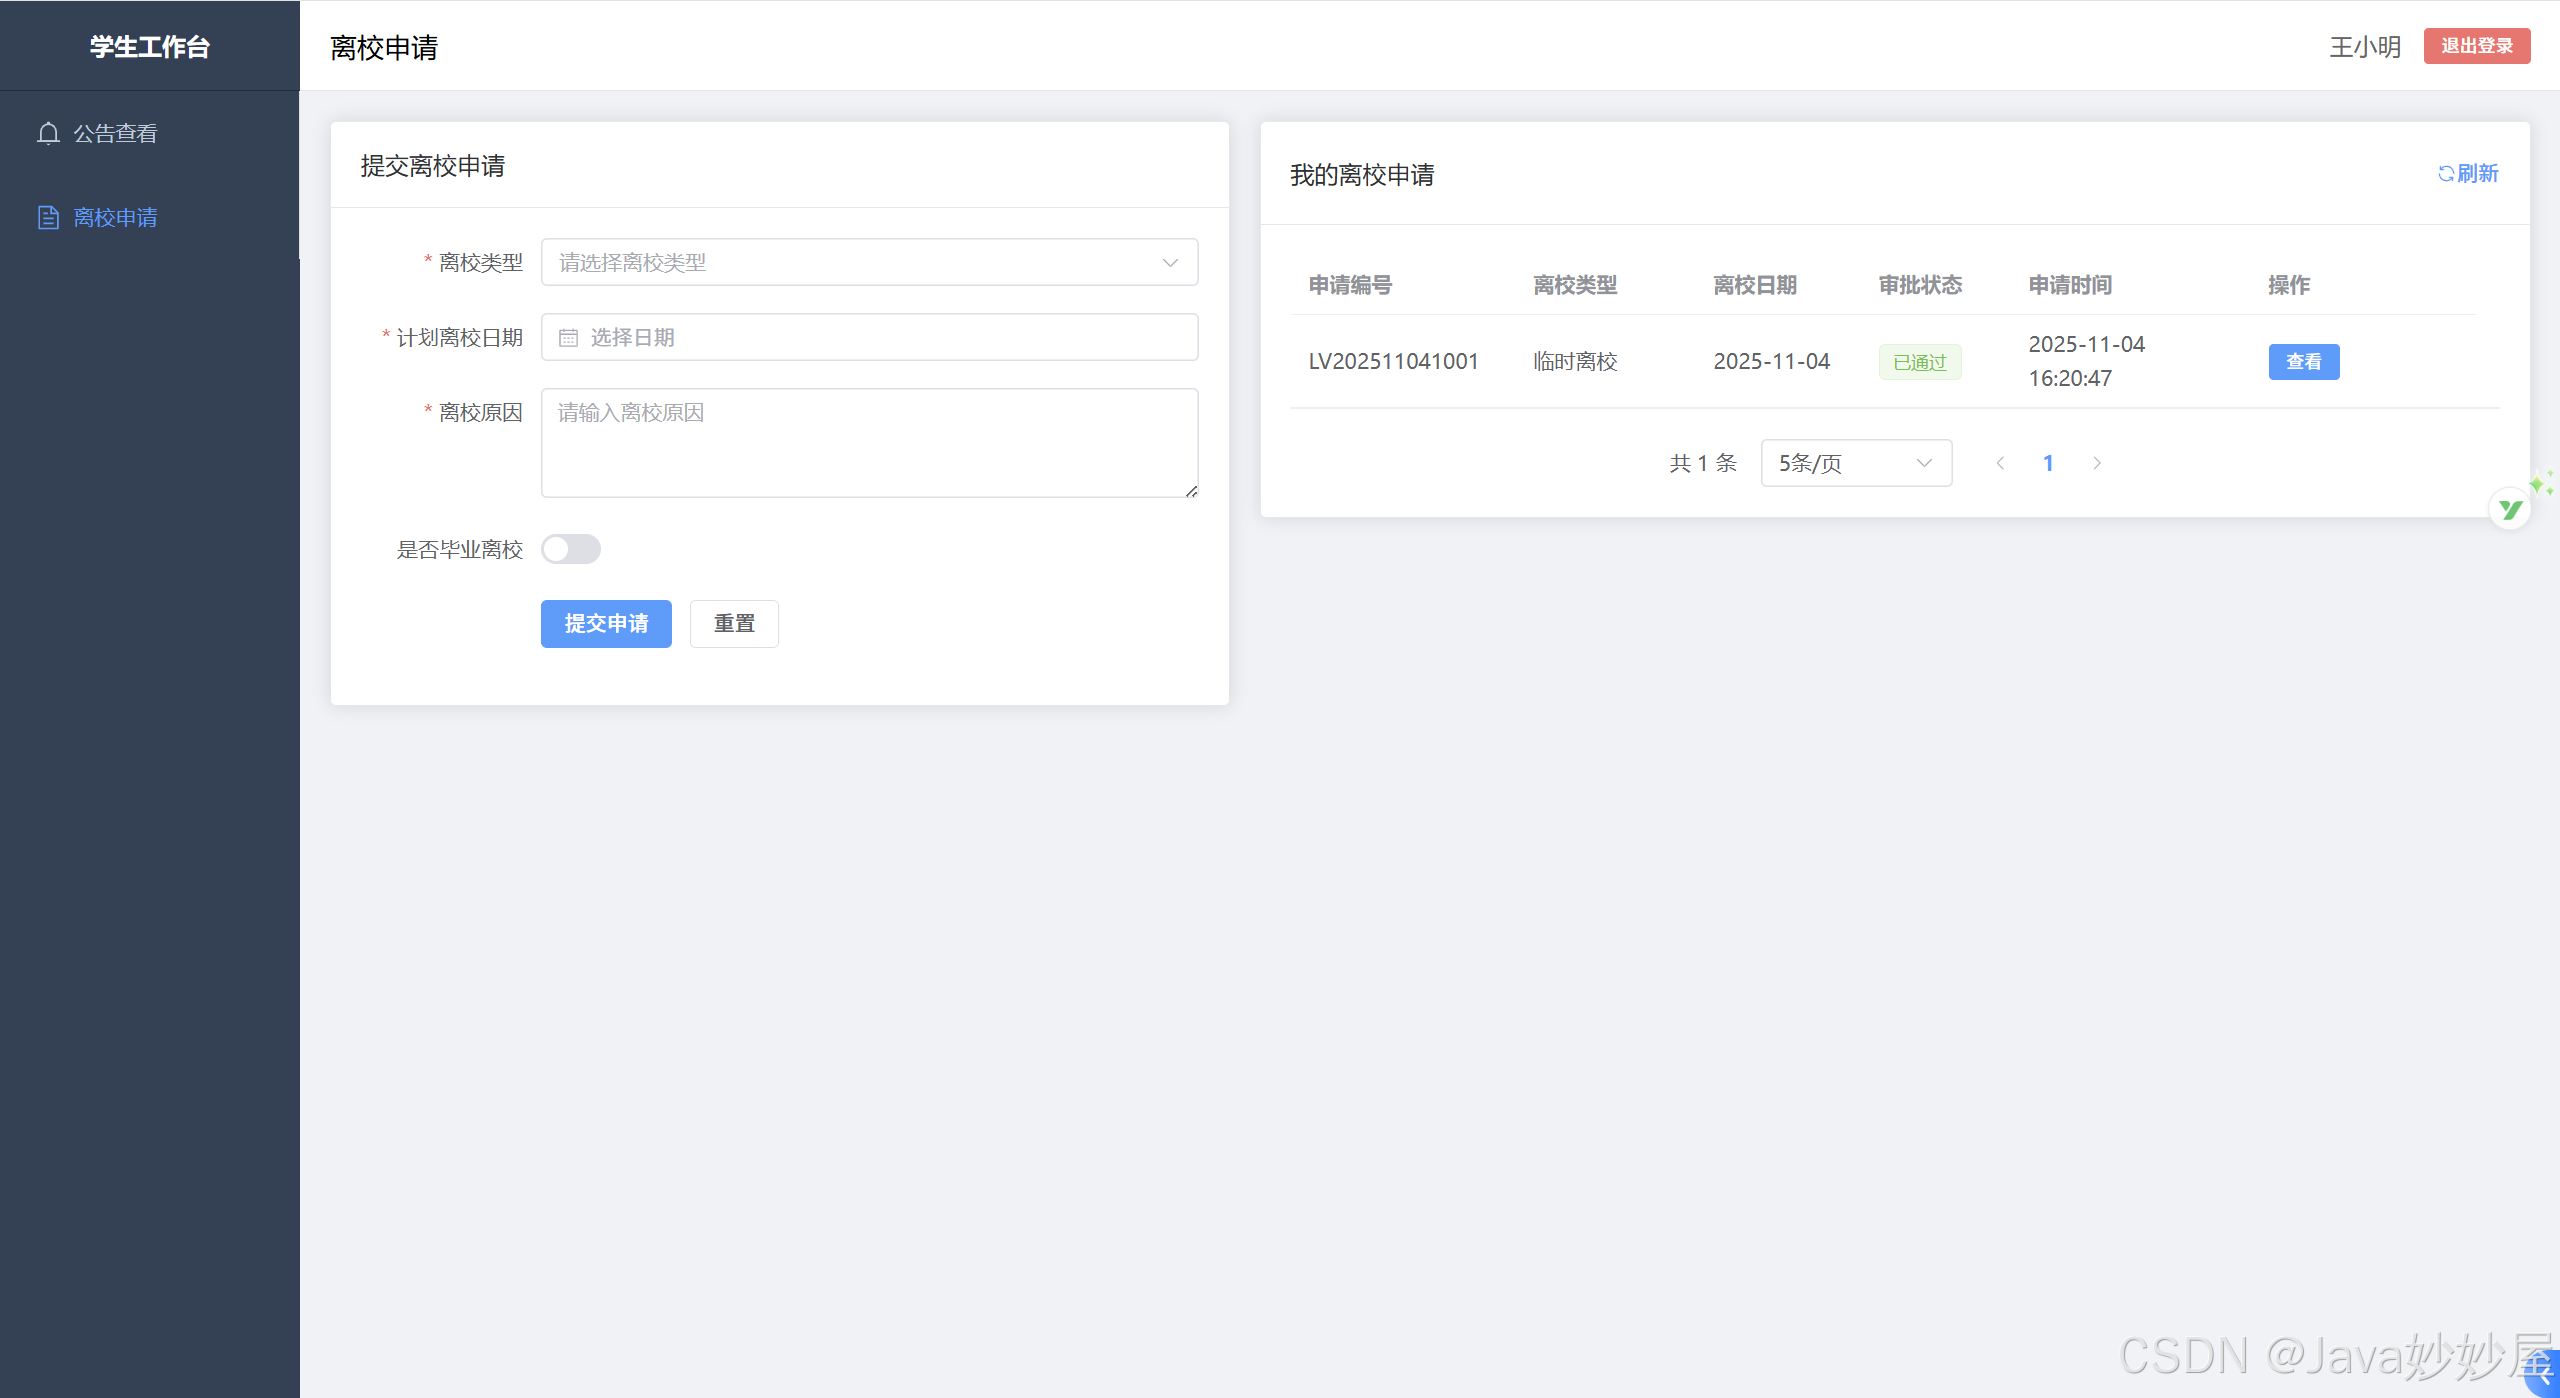Click the 2025-11-04 16:20:47 time cell

coord(2087,361)
